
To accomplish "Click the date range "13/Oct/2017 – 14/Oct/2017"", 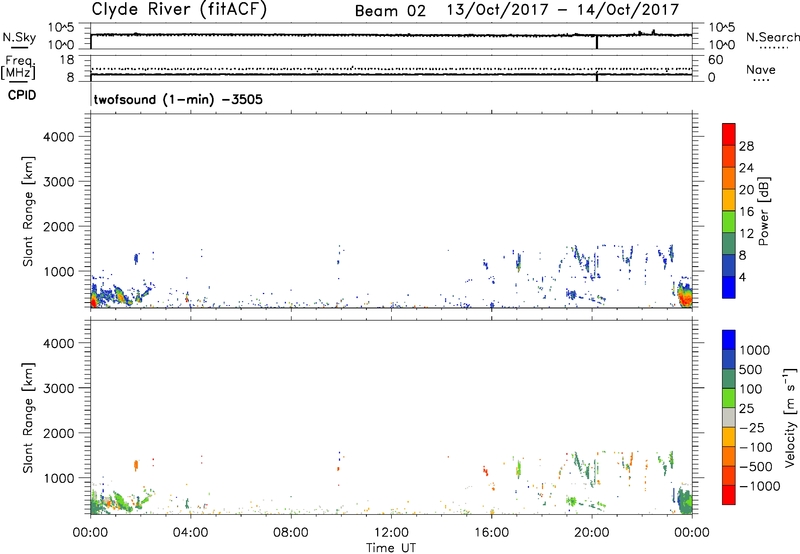I will pyautogui.click(x=563, y=10).
